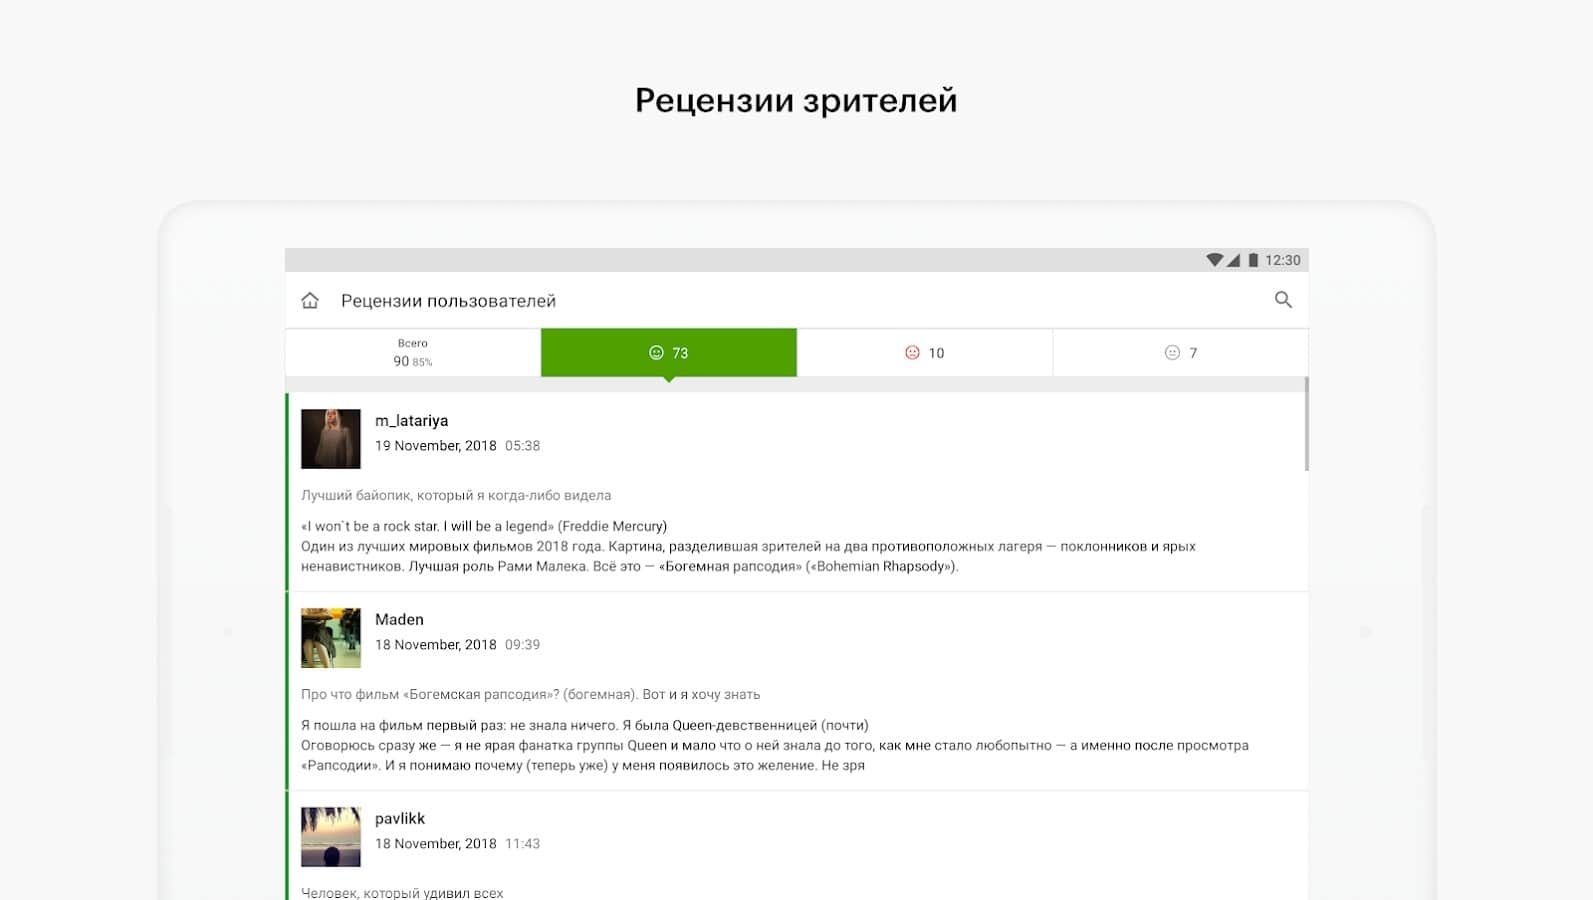Tap the home icon in the header
This screenshot has width=1593, height=900.
[310, 300]
